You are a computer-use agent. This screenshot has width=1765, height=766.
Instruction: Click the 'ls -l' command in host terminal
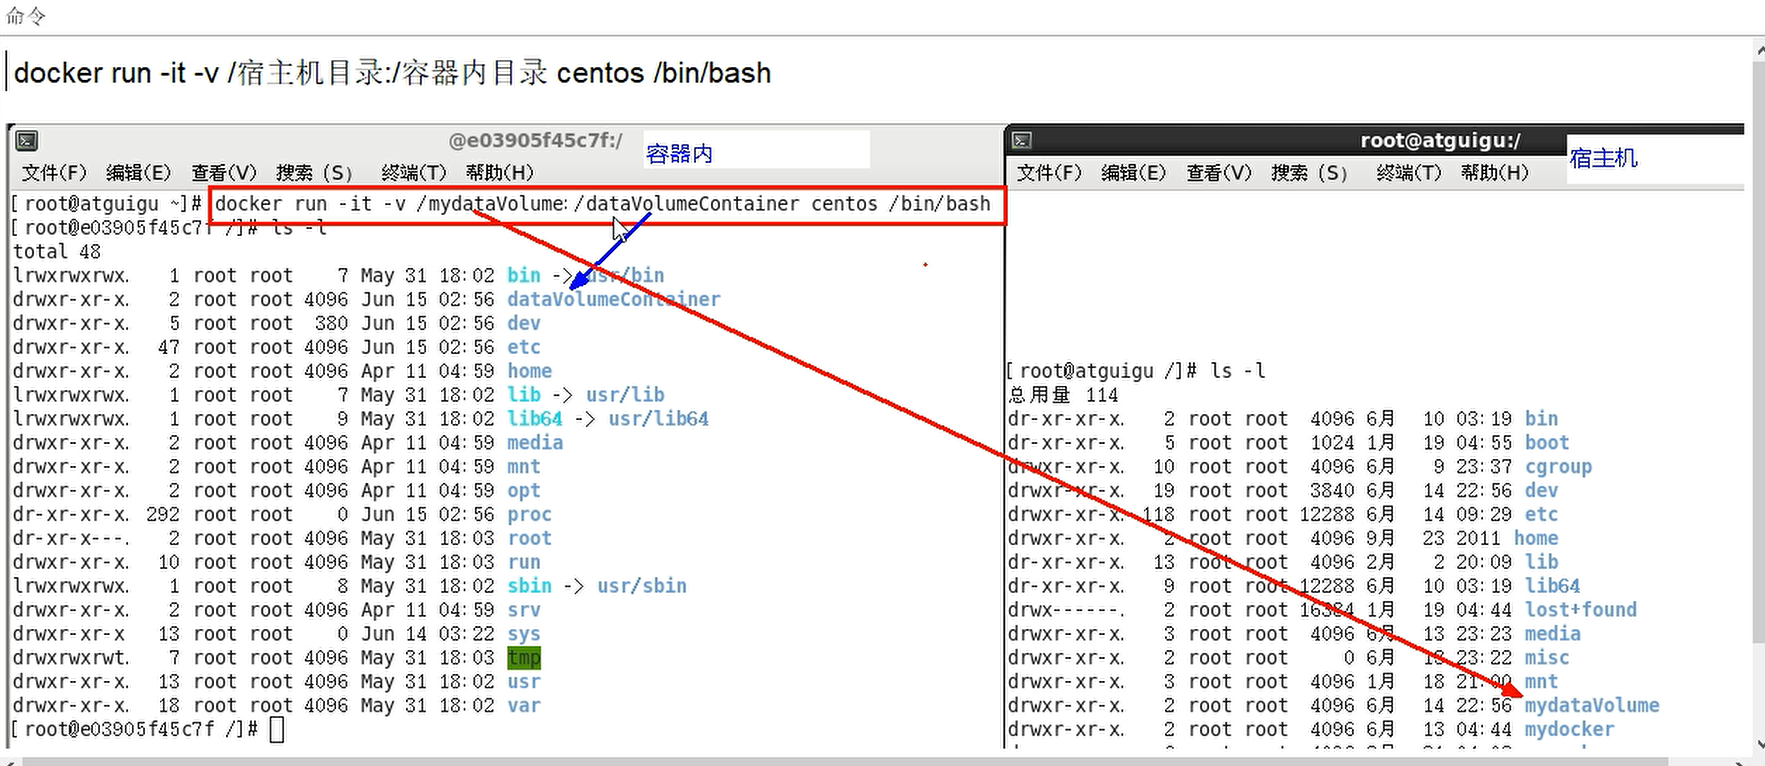[x=1238, y=371]
